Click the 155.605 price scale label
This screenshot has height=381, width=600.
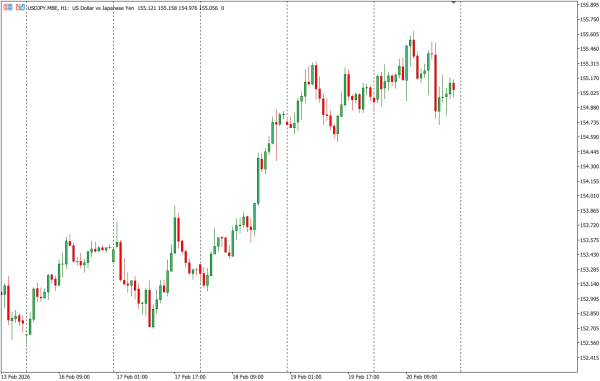pyautogui.click(x=589, y=34)
